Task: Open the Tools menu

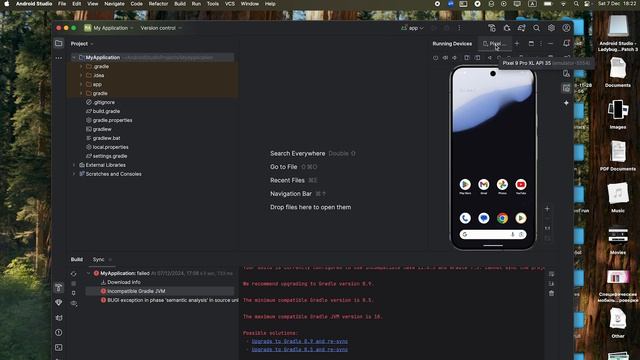Action: point(213,4)
